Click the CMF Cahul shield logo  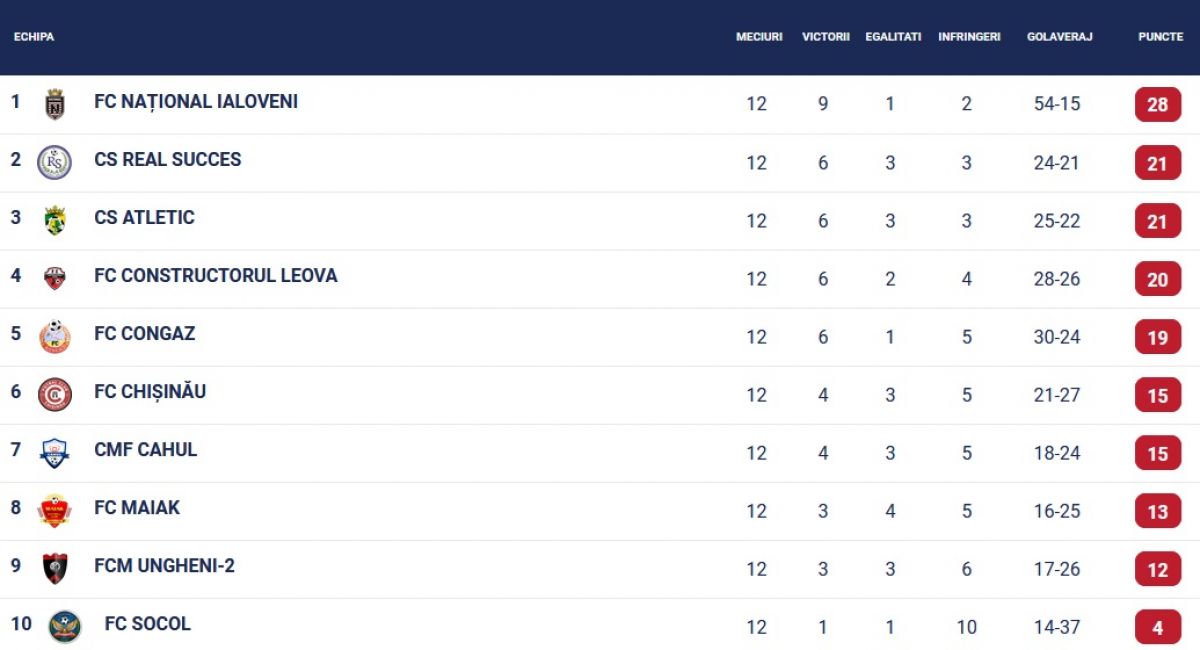point(55,452)
